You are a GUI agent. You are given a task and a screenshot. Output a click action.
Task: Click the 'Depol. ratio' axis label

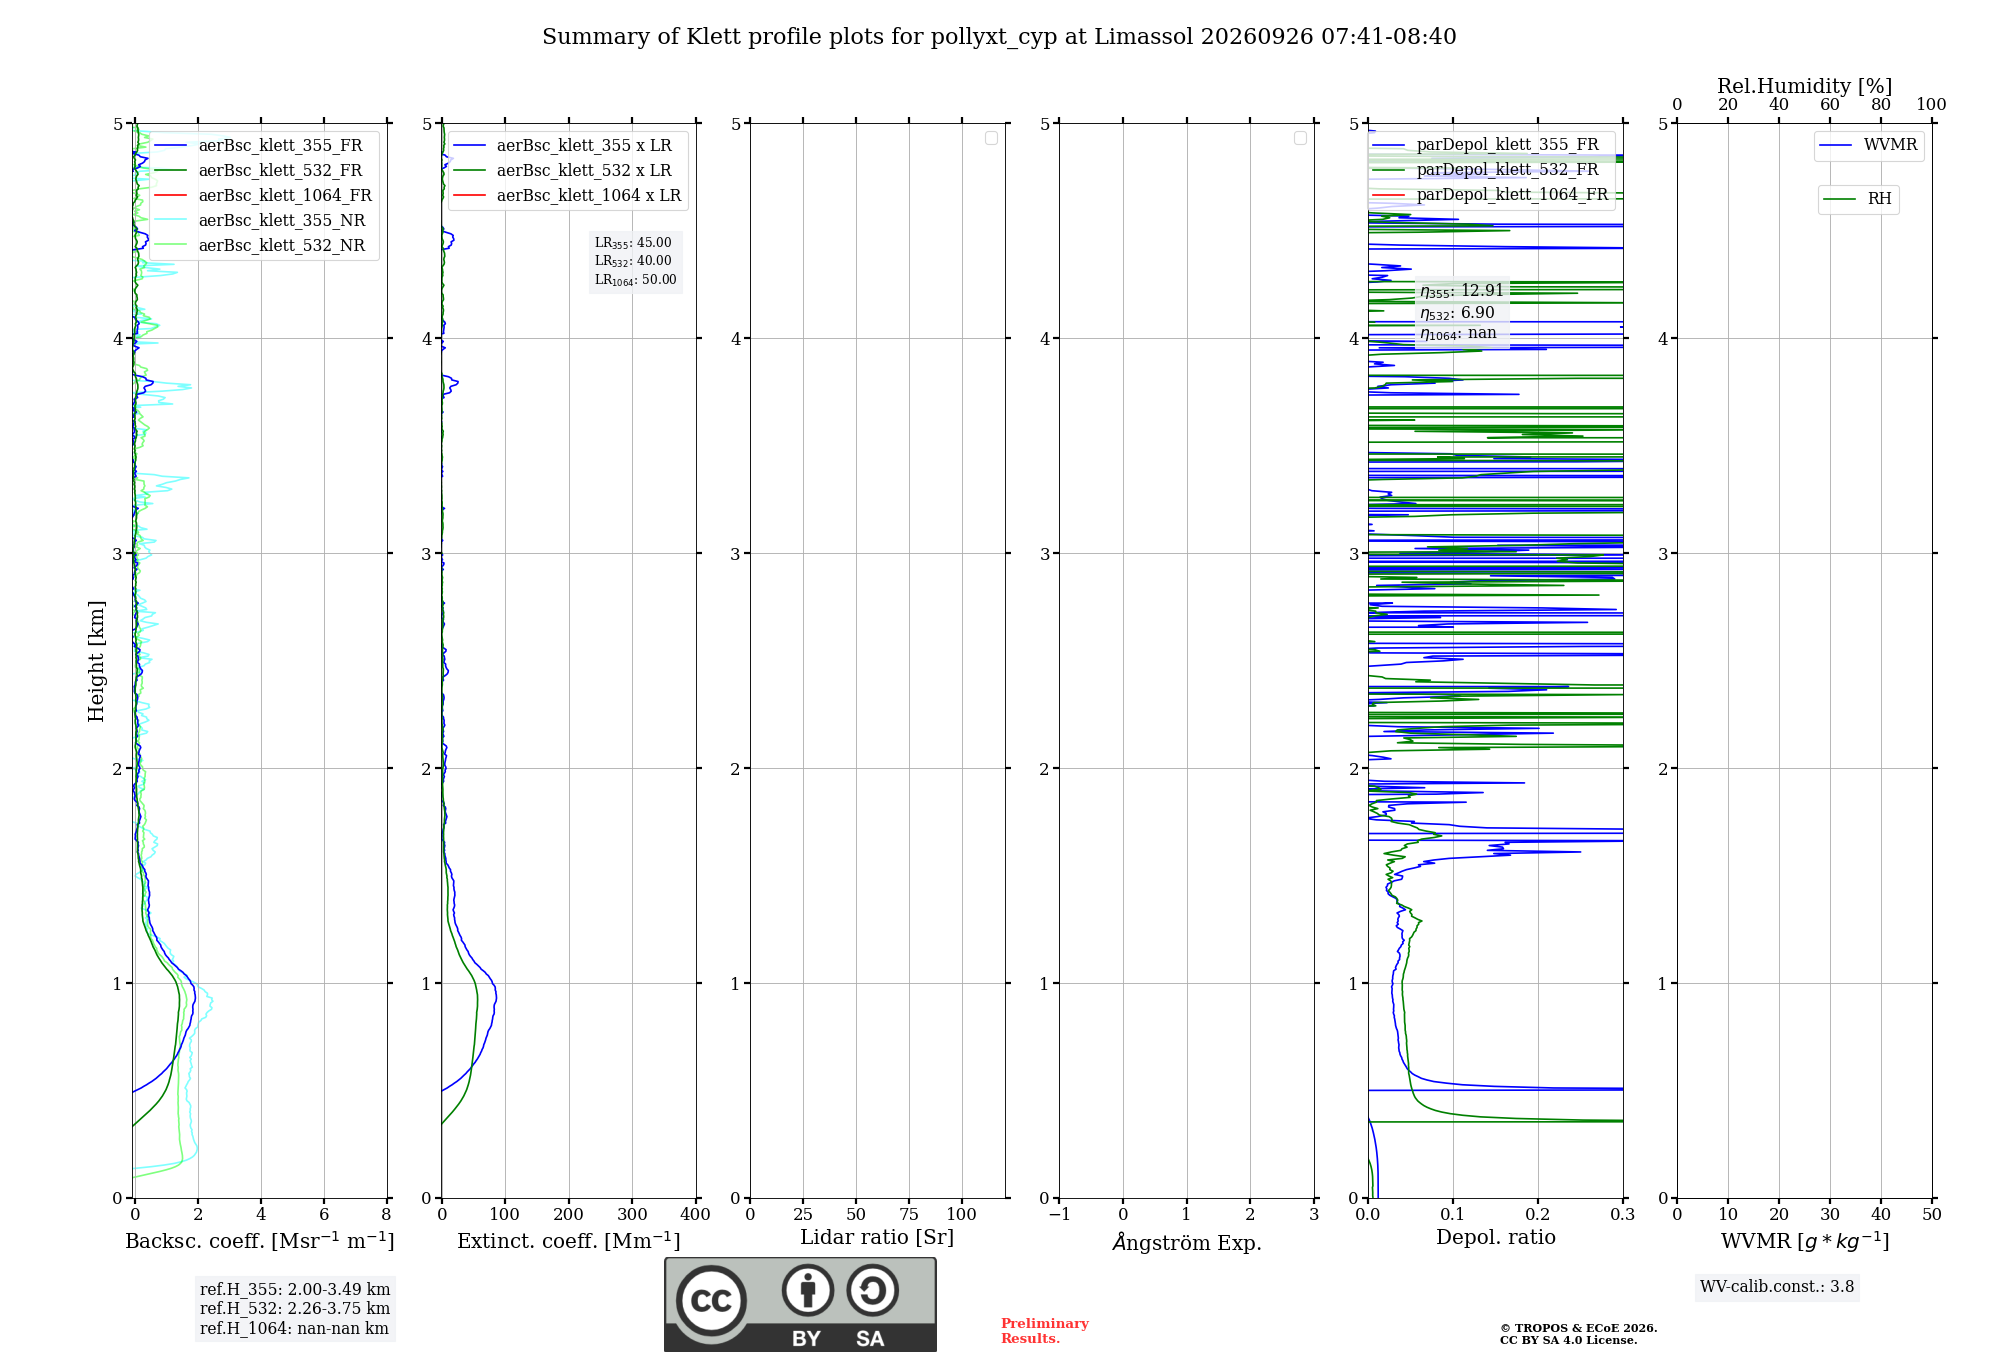pyautogui.click(x=1496, y=1237)
